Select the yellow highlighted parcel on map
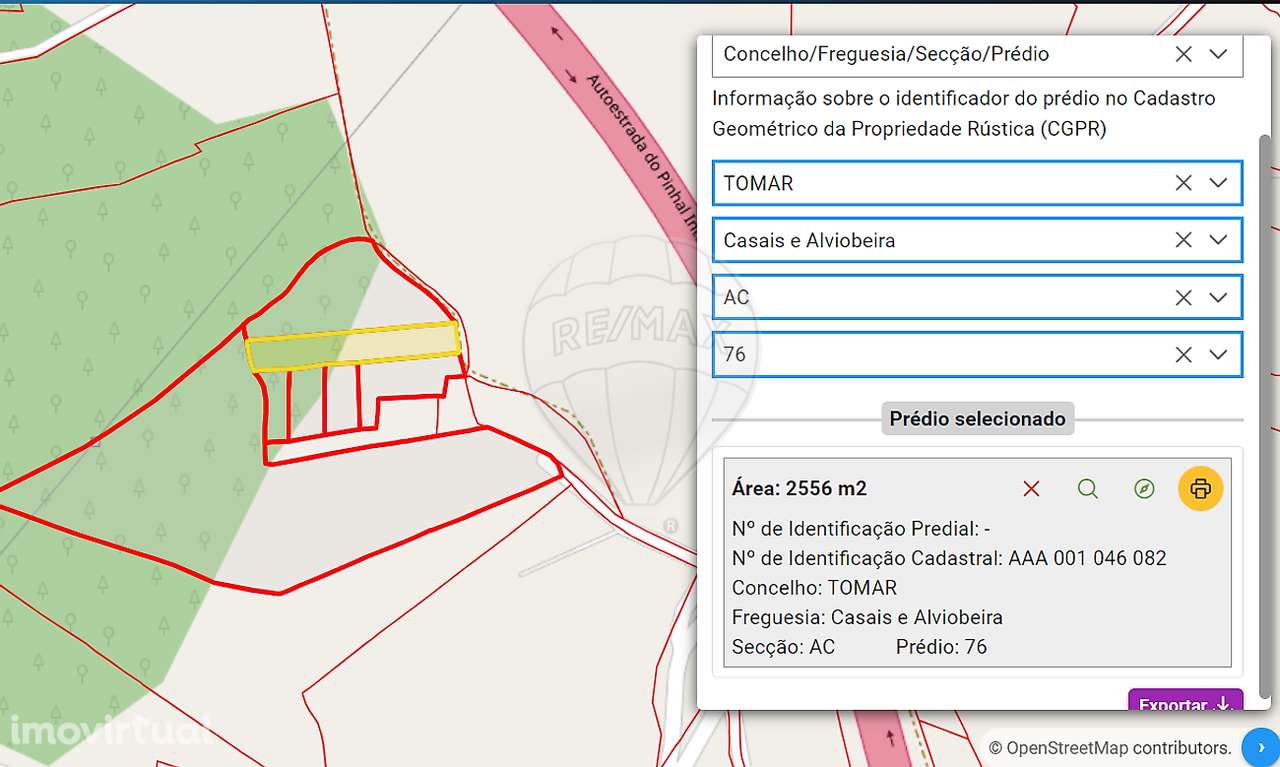 coord(353,347)
